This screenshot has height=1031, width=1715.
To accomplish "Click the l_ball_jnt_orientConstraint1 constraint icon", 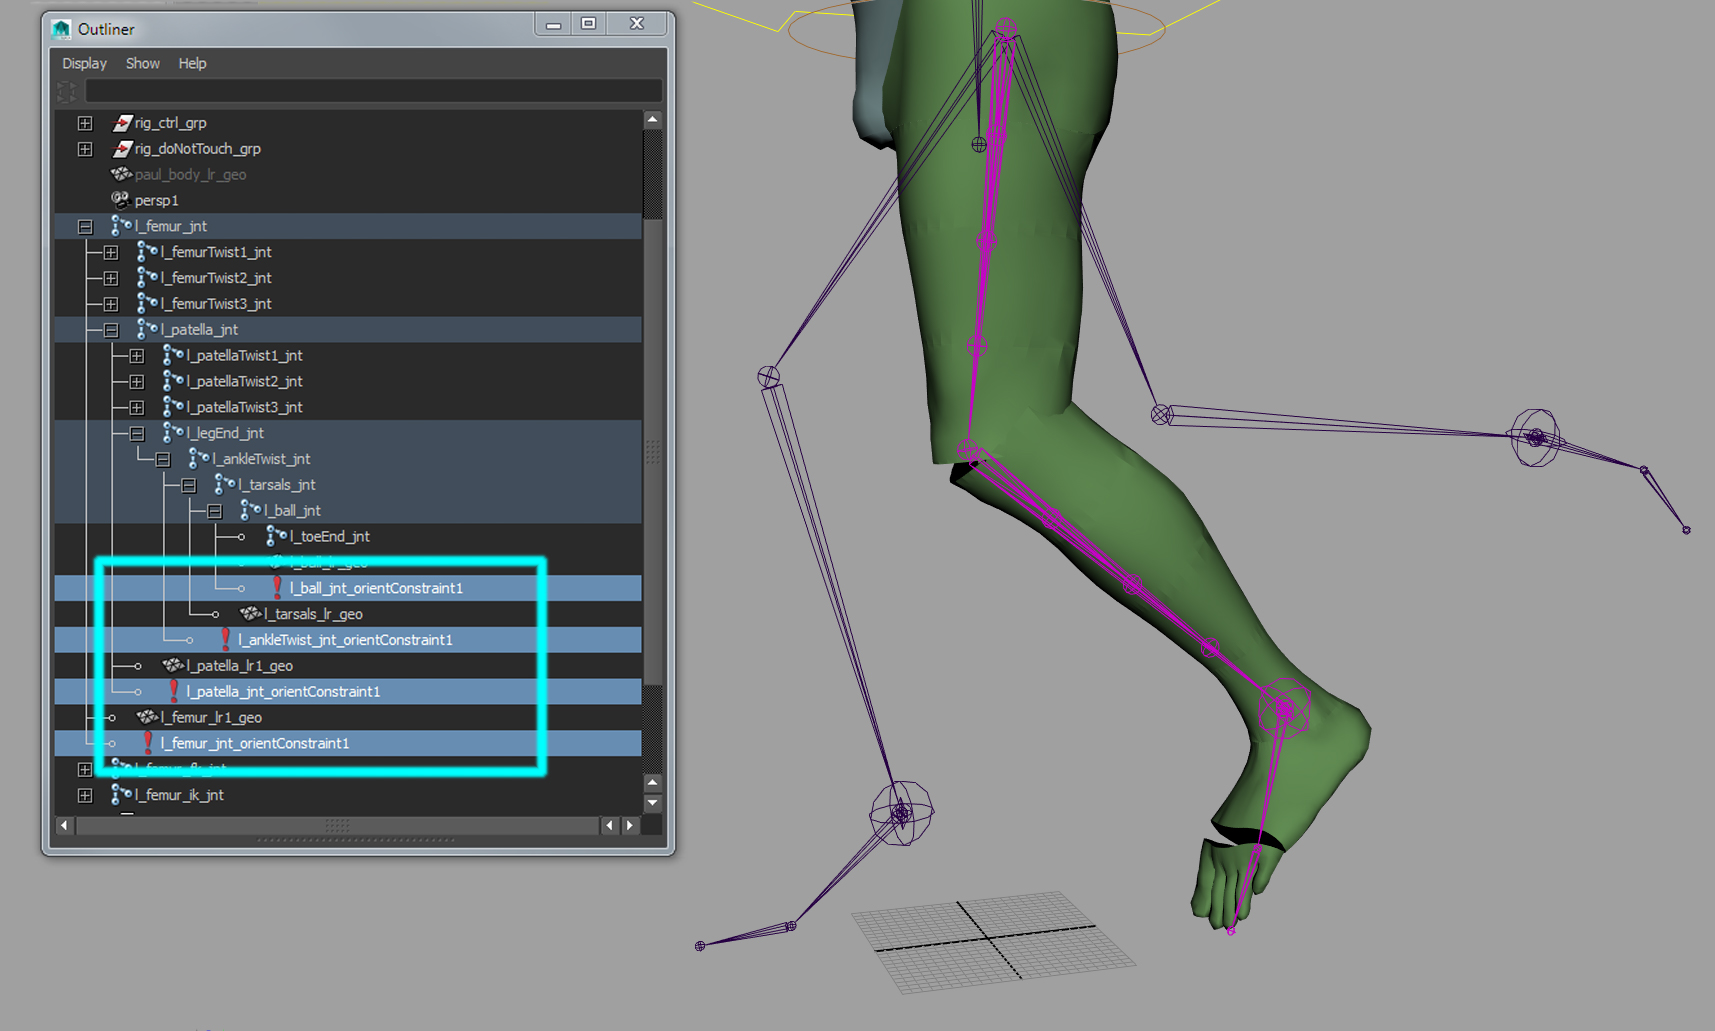I will coord(277,588).
